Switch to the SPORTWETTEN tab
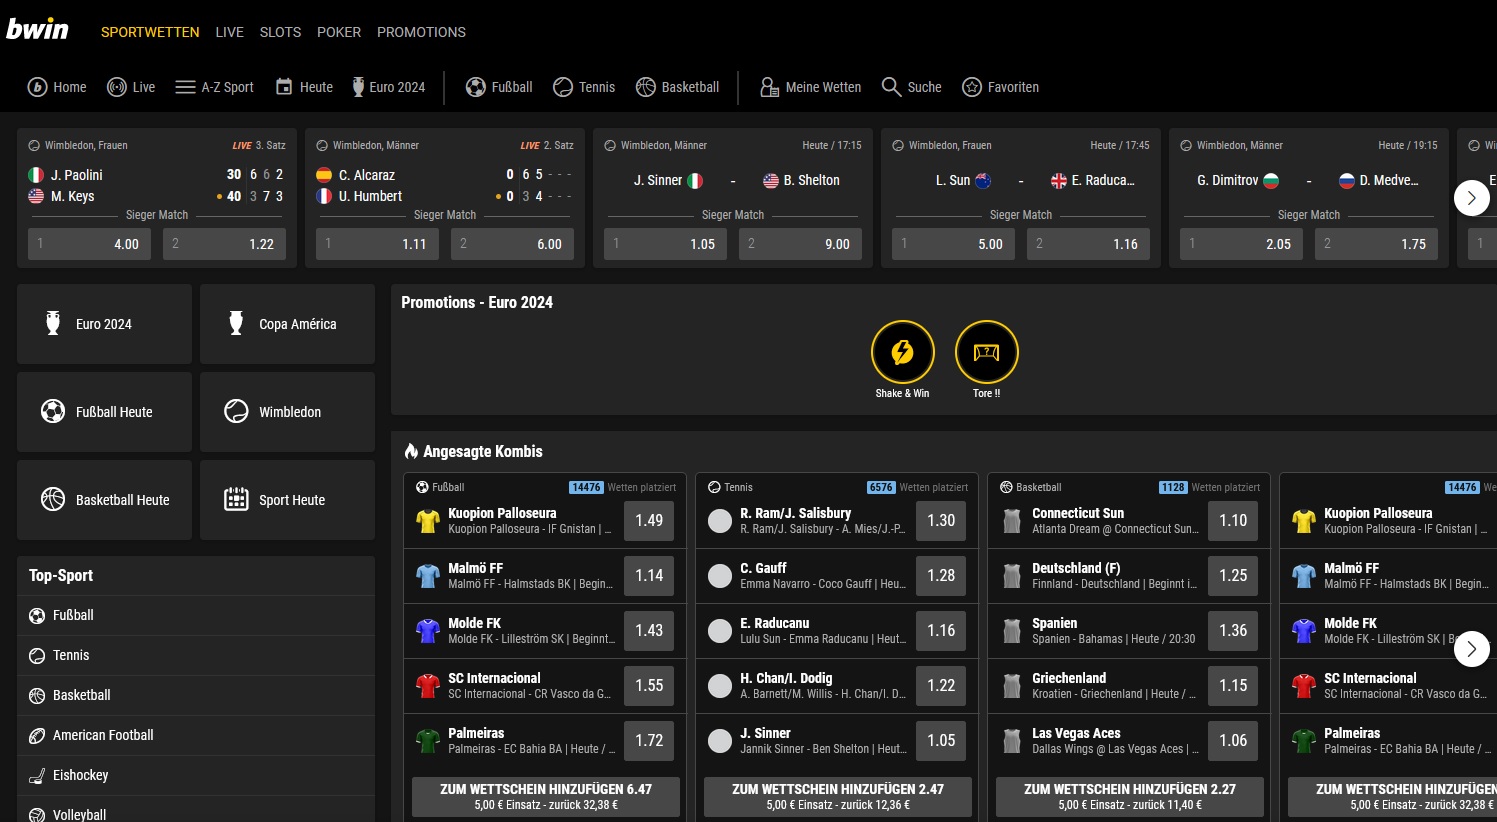This screenshot has width=1497, height=822. coord(150,32)
